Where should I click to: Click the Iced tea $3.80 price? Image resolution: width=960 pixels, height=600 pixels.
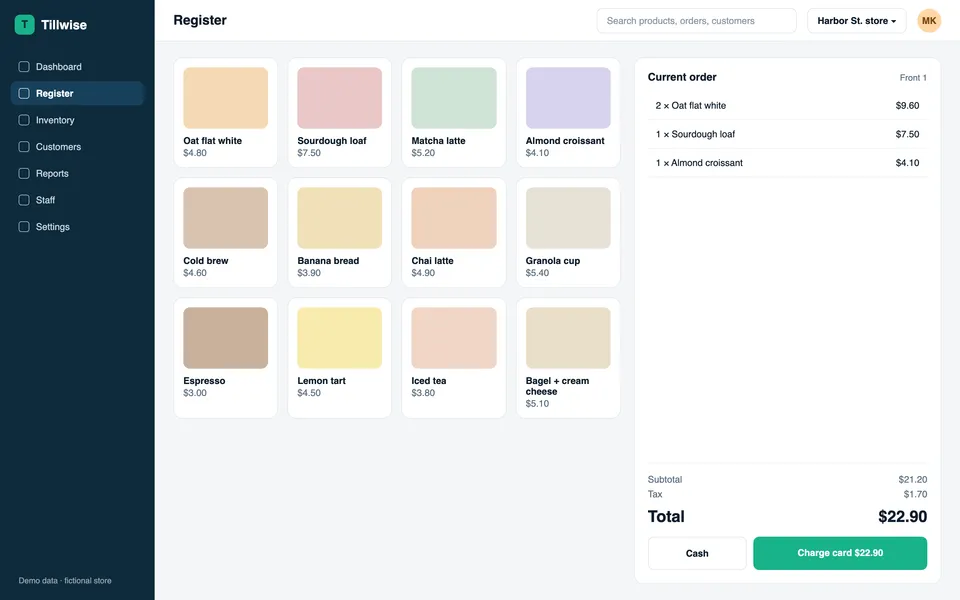pyautogui.click(x=423, y=393)
